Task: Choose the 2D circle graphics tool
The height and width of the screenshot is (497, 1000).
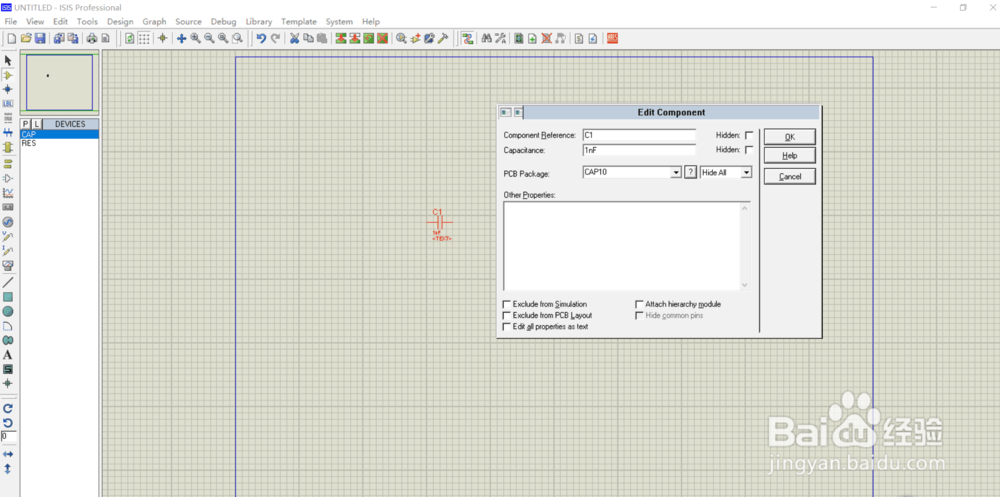Action: pyautogui.click(x=8, y=311)
